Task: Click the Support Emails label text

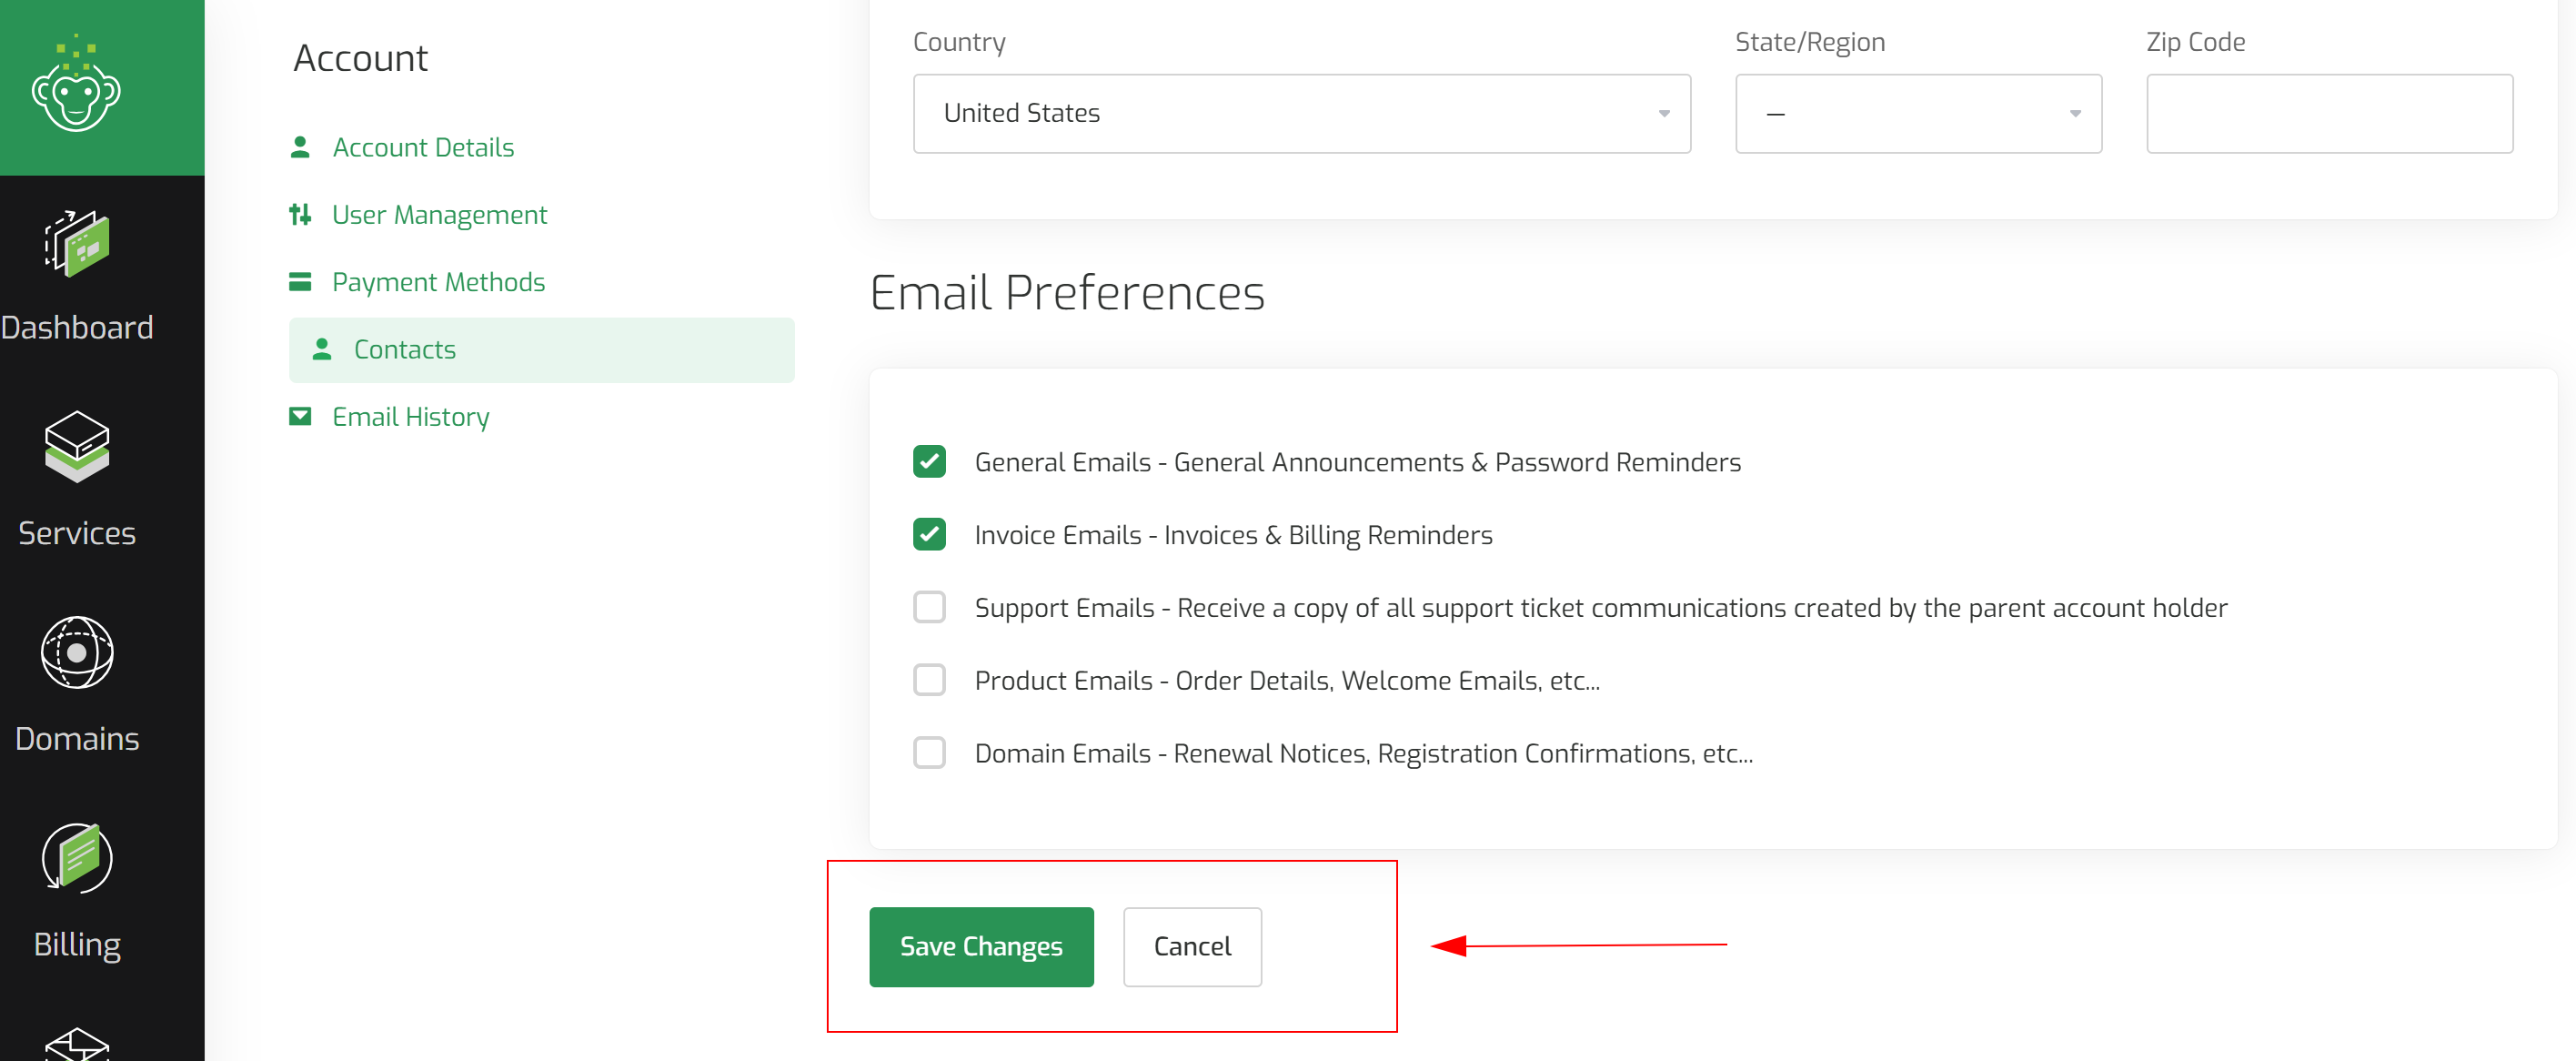Action: (1600, 608)
